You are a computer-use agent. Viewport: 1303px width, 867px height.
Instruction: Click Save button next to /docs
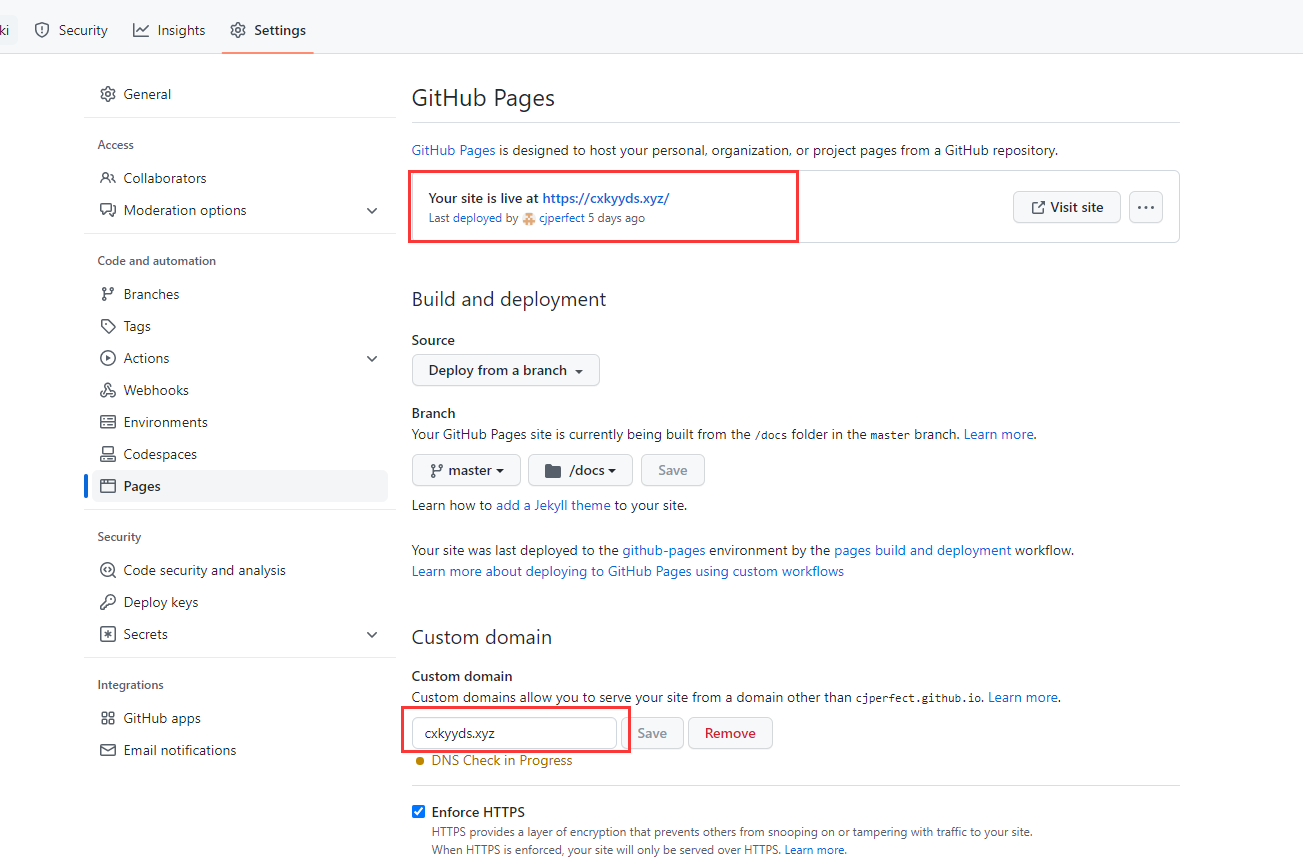[673, 470]
